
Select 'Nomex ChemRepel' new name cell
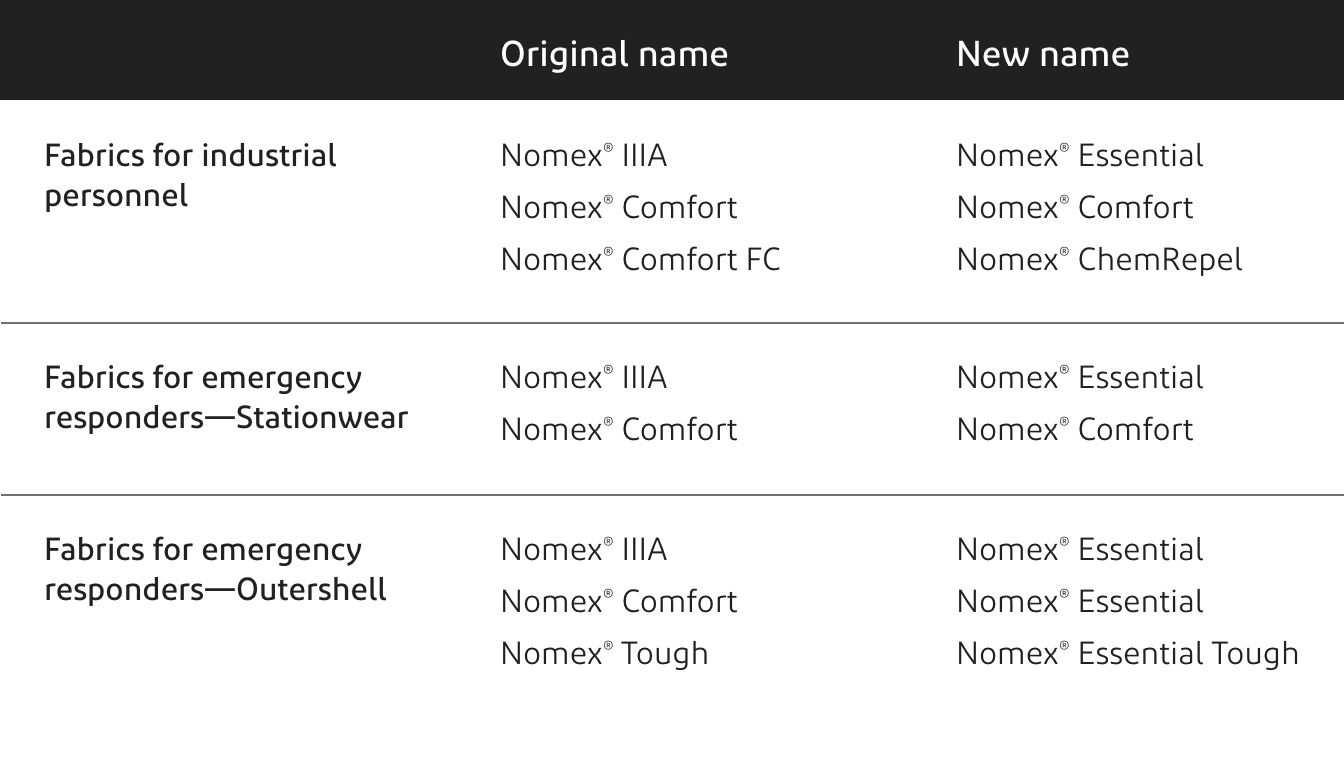point(1099,260)
